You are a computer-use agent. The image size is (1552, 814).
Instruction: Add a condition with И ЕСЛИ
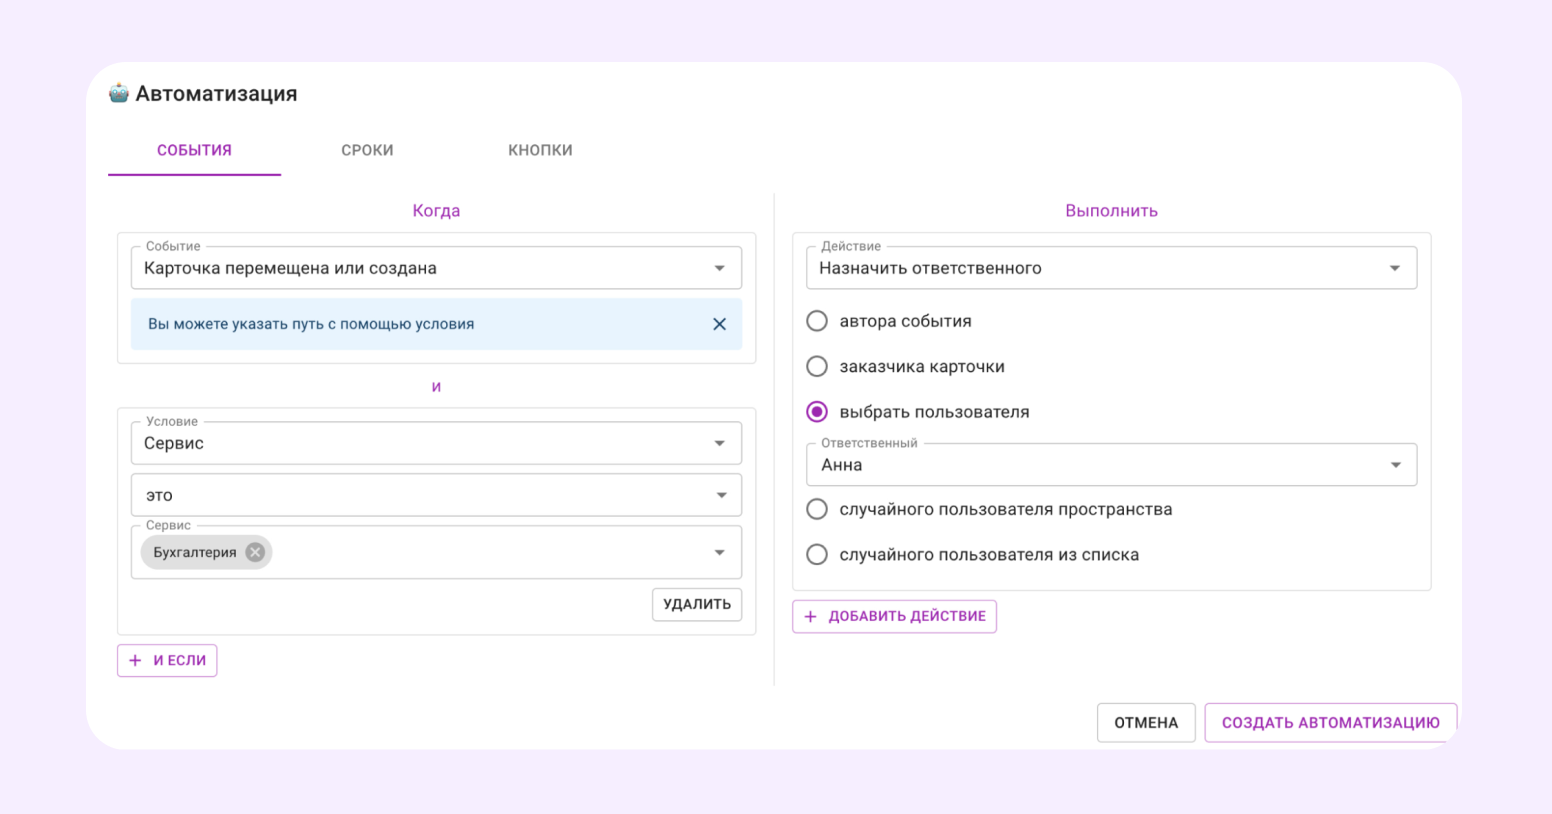tap(167, 660)
